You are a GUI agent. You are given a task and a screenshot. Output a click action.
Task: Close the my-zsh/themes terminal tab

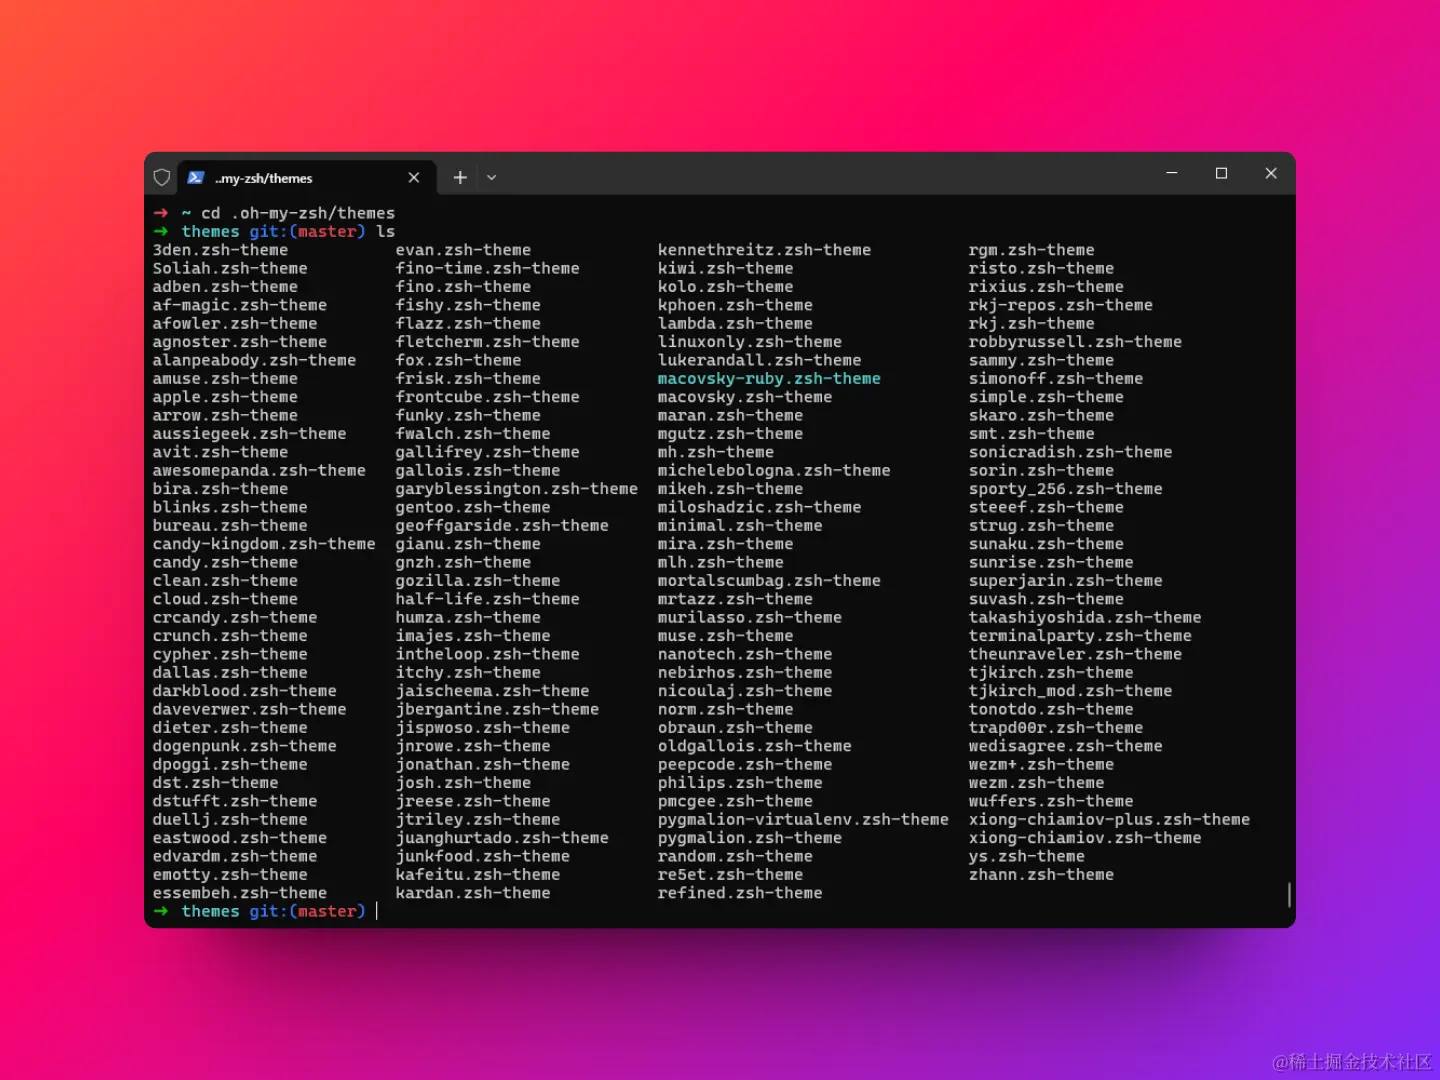(414, 178)
